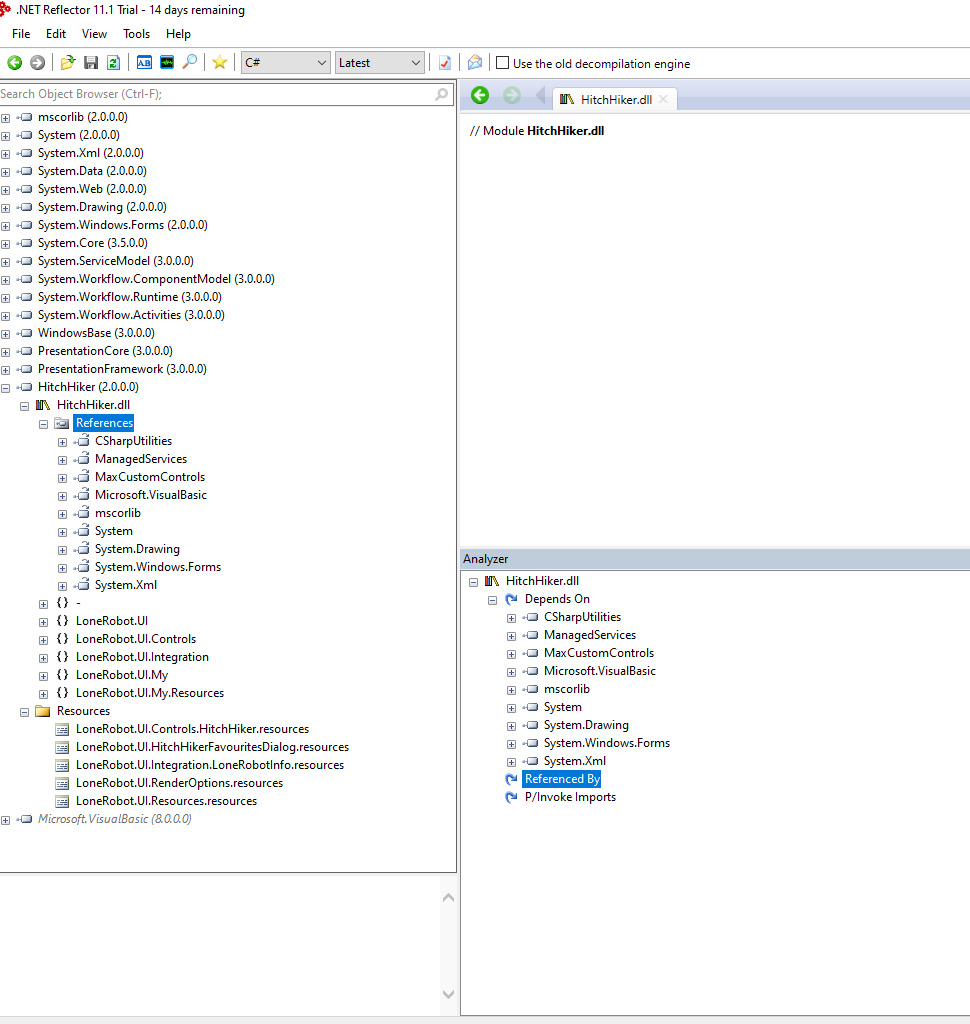Viewport: 970px width, 1024px height.
Task: Expand CSharpUtilities reference in object browser
Action: pyautogui.click(x=62, y=442)
